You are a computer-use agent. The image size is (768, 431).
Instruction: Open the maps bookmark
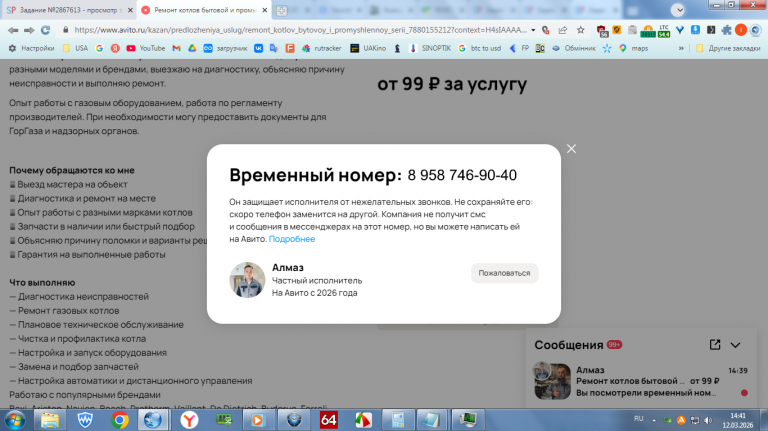click(x=634, y=48)
